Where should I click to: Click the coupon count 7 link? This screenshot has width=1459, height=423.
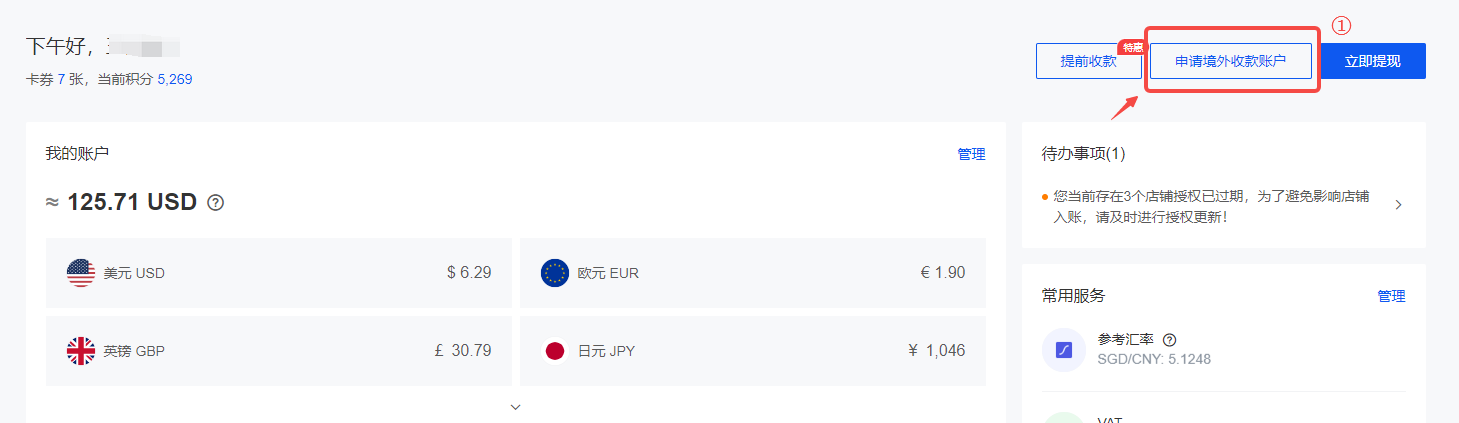(x=61, y=79)
